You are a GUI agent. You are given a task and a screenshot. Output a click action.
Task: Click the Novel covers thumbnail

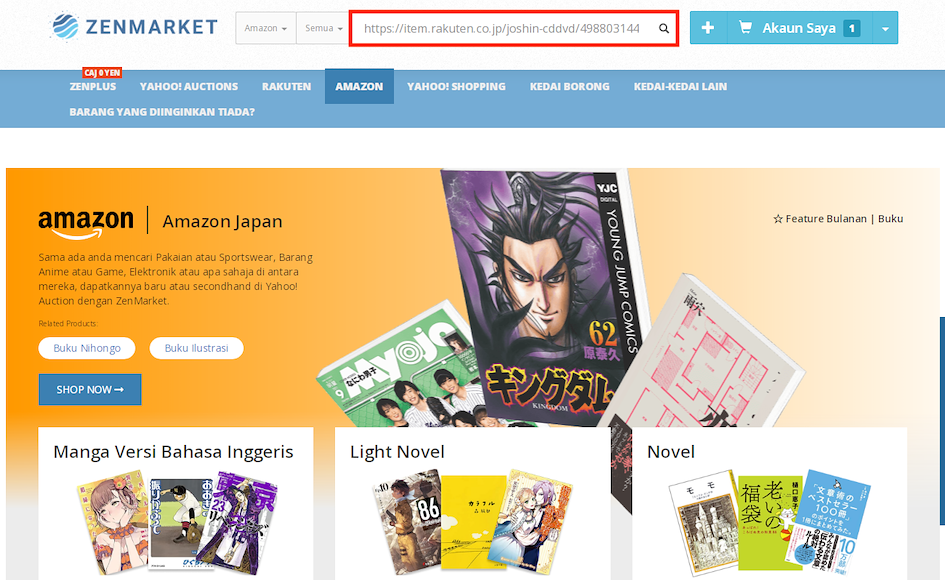coord(769,522)
